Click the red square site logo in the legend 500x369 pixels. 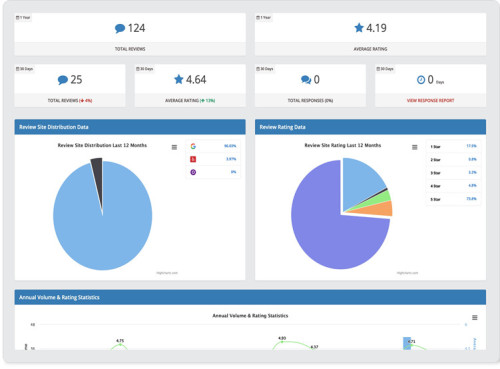point(193,159)
